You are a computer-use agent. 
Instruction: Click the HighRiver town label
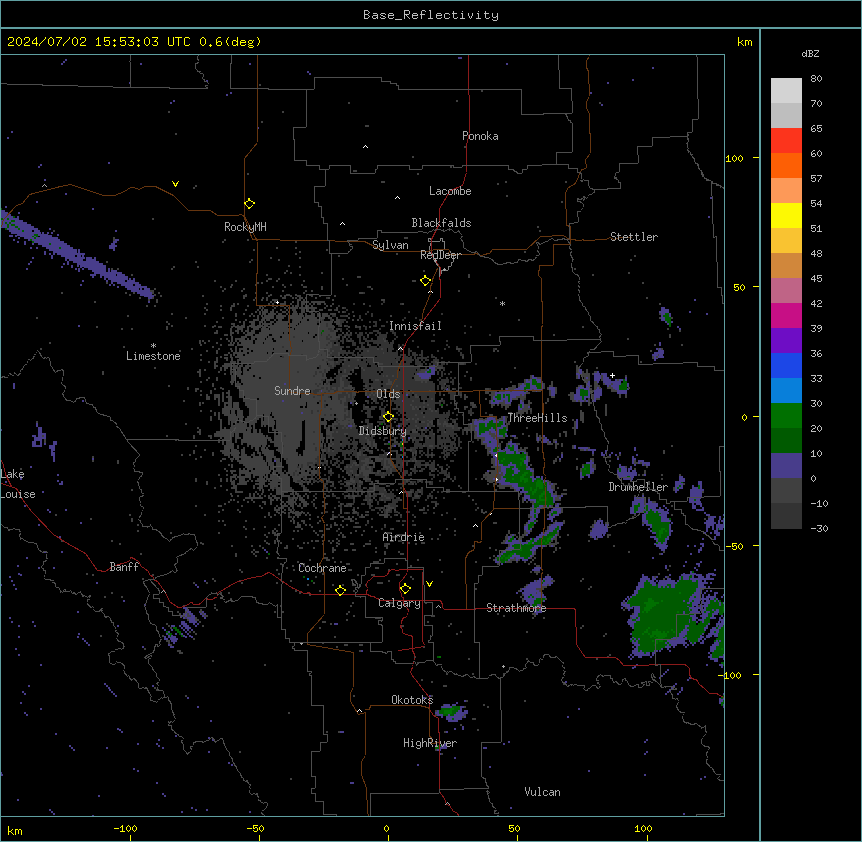pyautogui.click(x=430, y=743)
